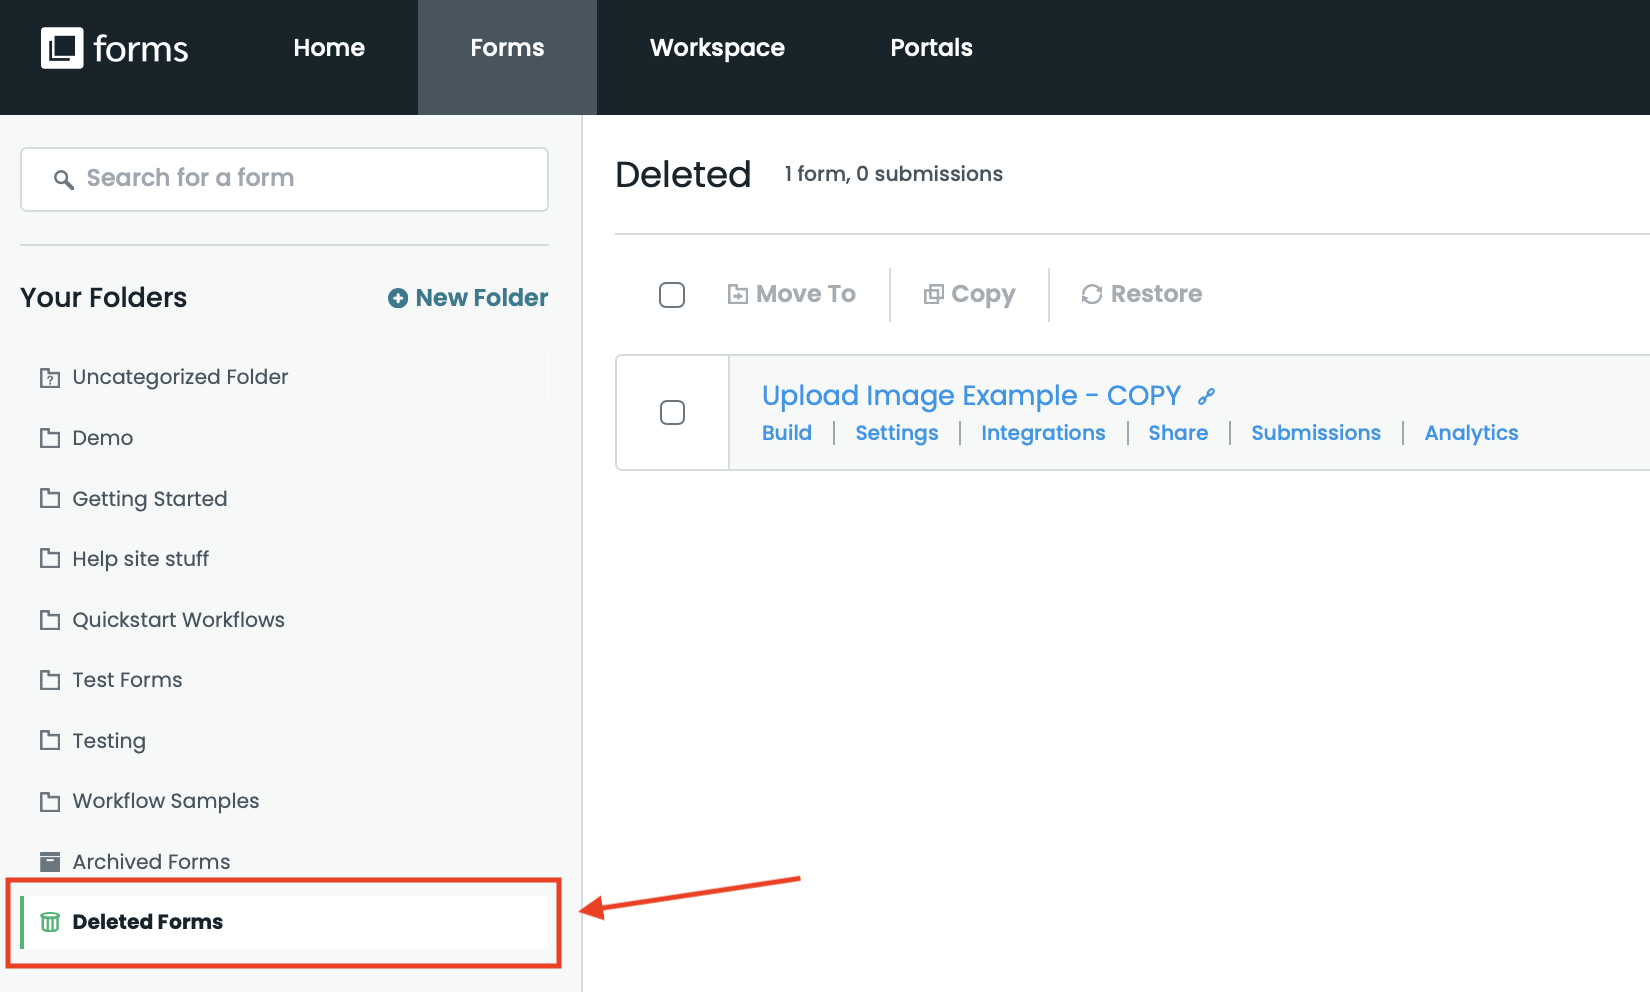1650x992 pixels.
Task: Open Upload Image Example - COPY form title
Action: pos(971,396)
